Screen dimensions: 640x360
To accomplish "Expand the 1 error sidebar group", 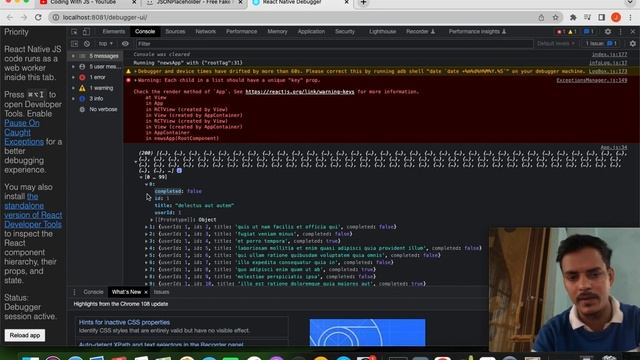I will pyautogui.click(x=73, y=77).
